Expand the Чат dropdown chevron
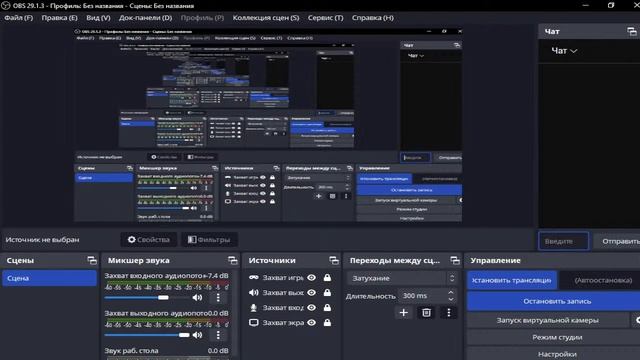The image size is (640, 360). pyautogui.click(x=573, y=51)
